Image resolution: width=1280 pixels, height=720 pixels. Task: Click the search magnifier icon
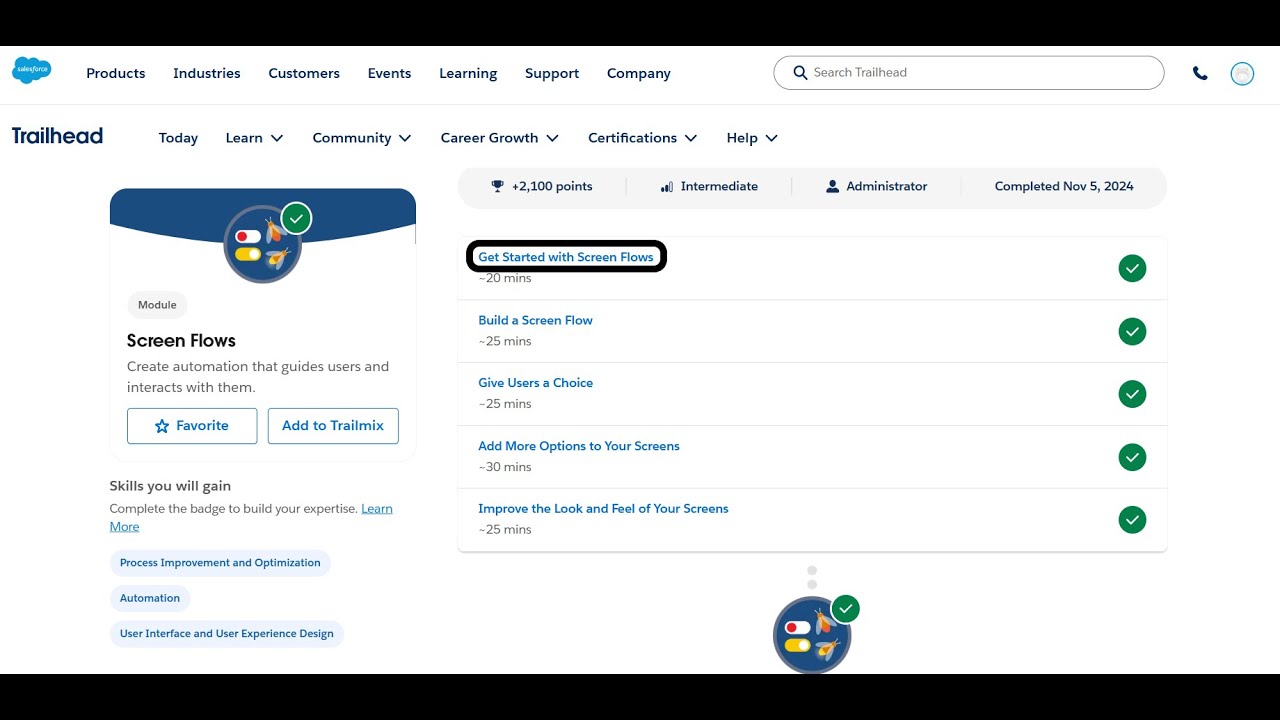800,72
